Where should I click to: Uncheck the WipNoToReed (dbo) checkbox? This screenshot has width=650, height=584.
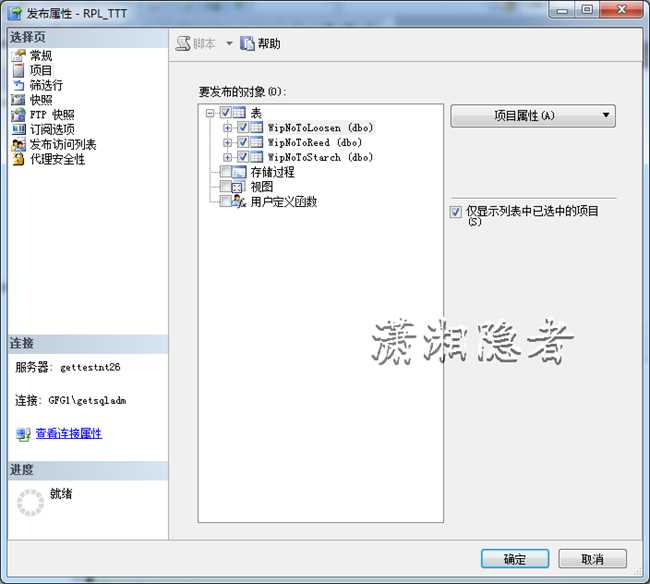(243, 142)
